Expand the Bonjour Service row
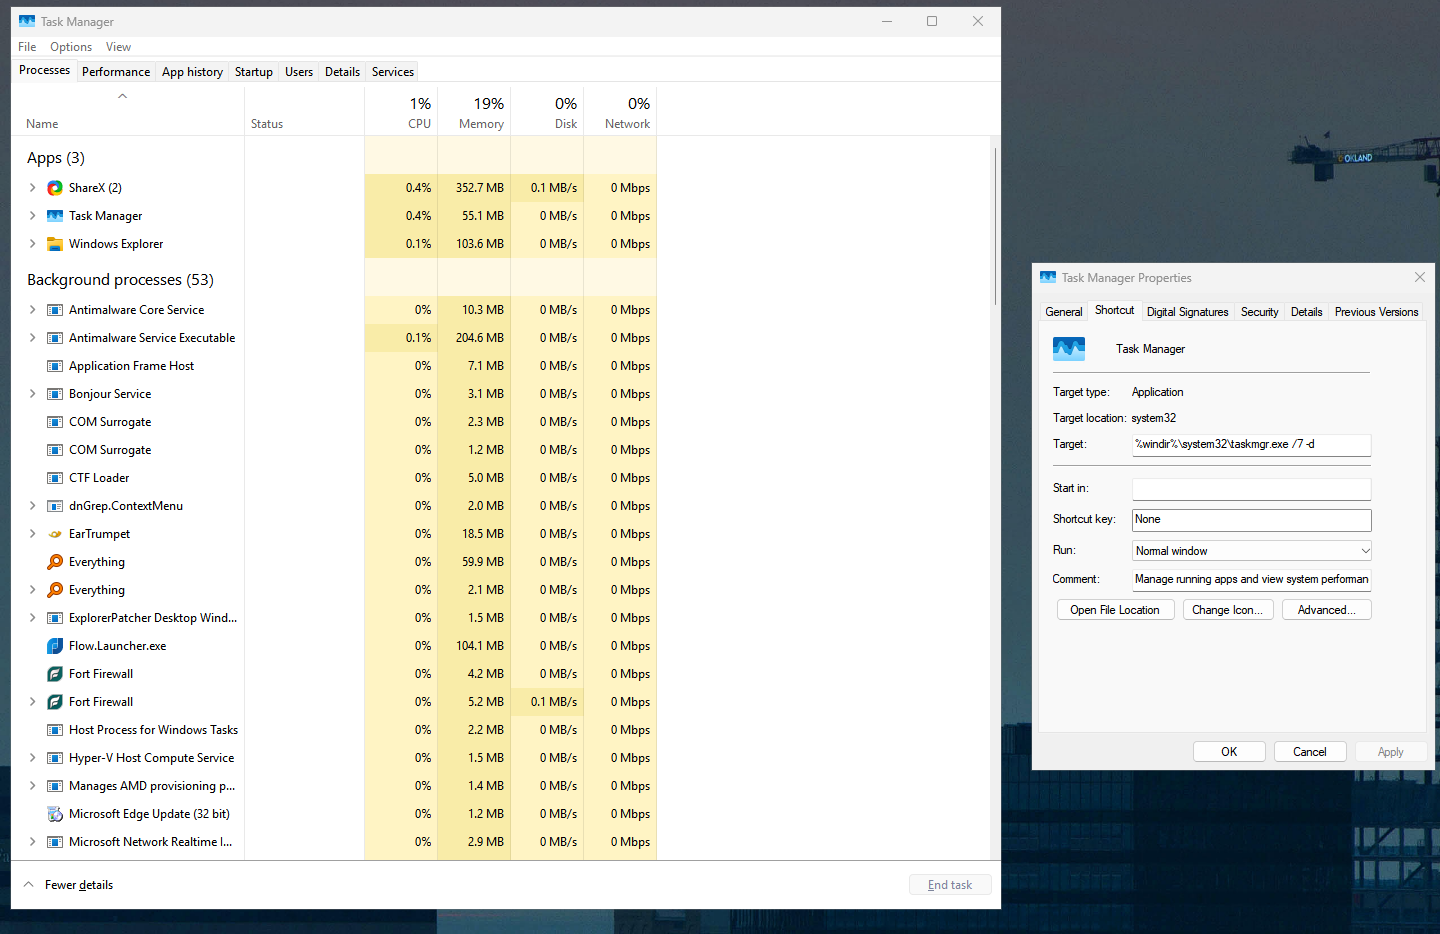The image size is (1440, 934). 32,394
